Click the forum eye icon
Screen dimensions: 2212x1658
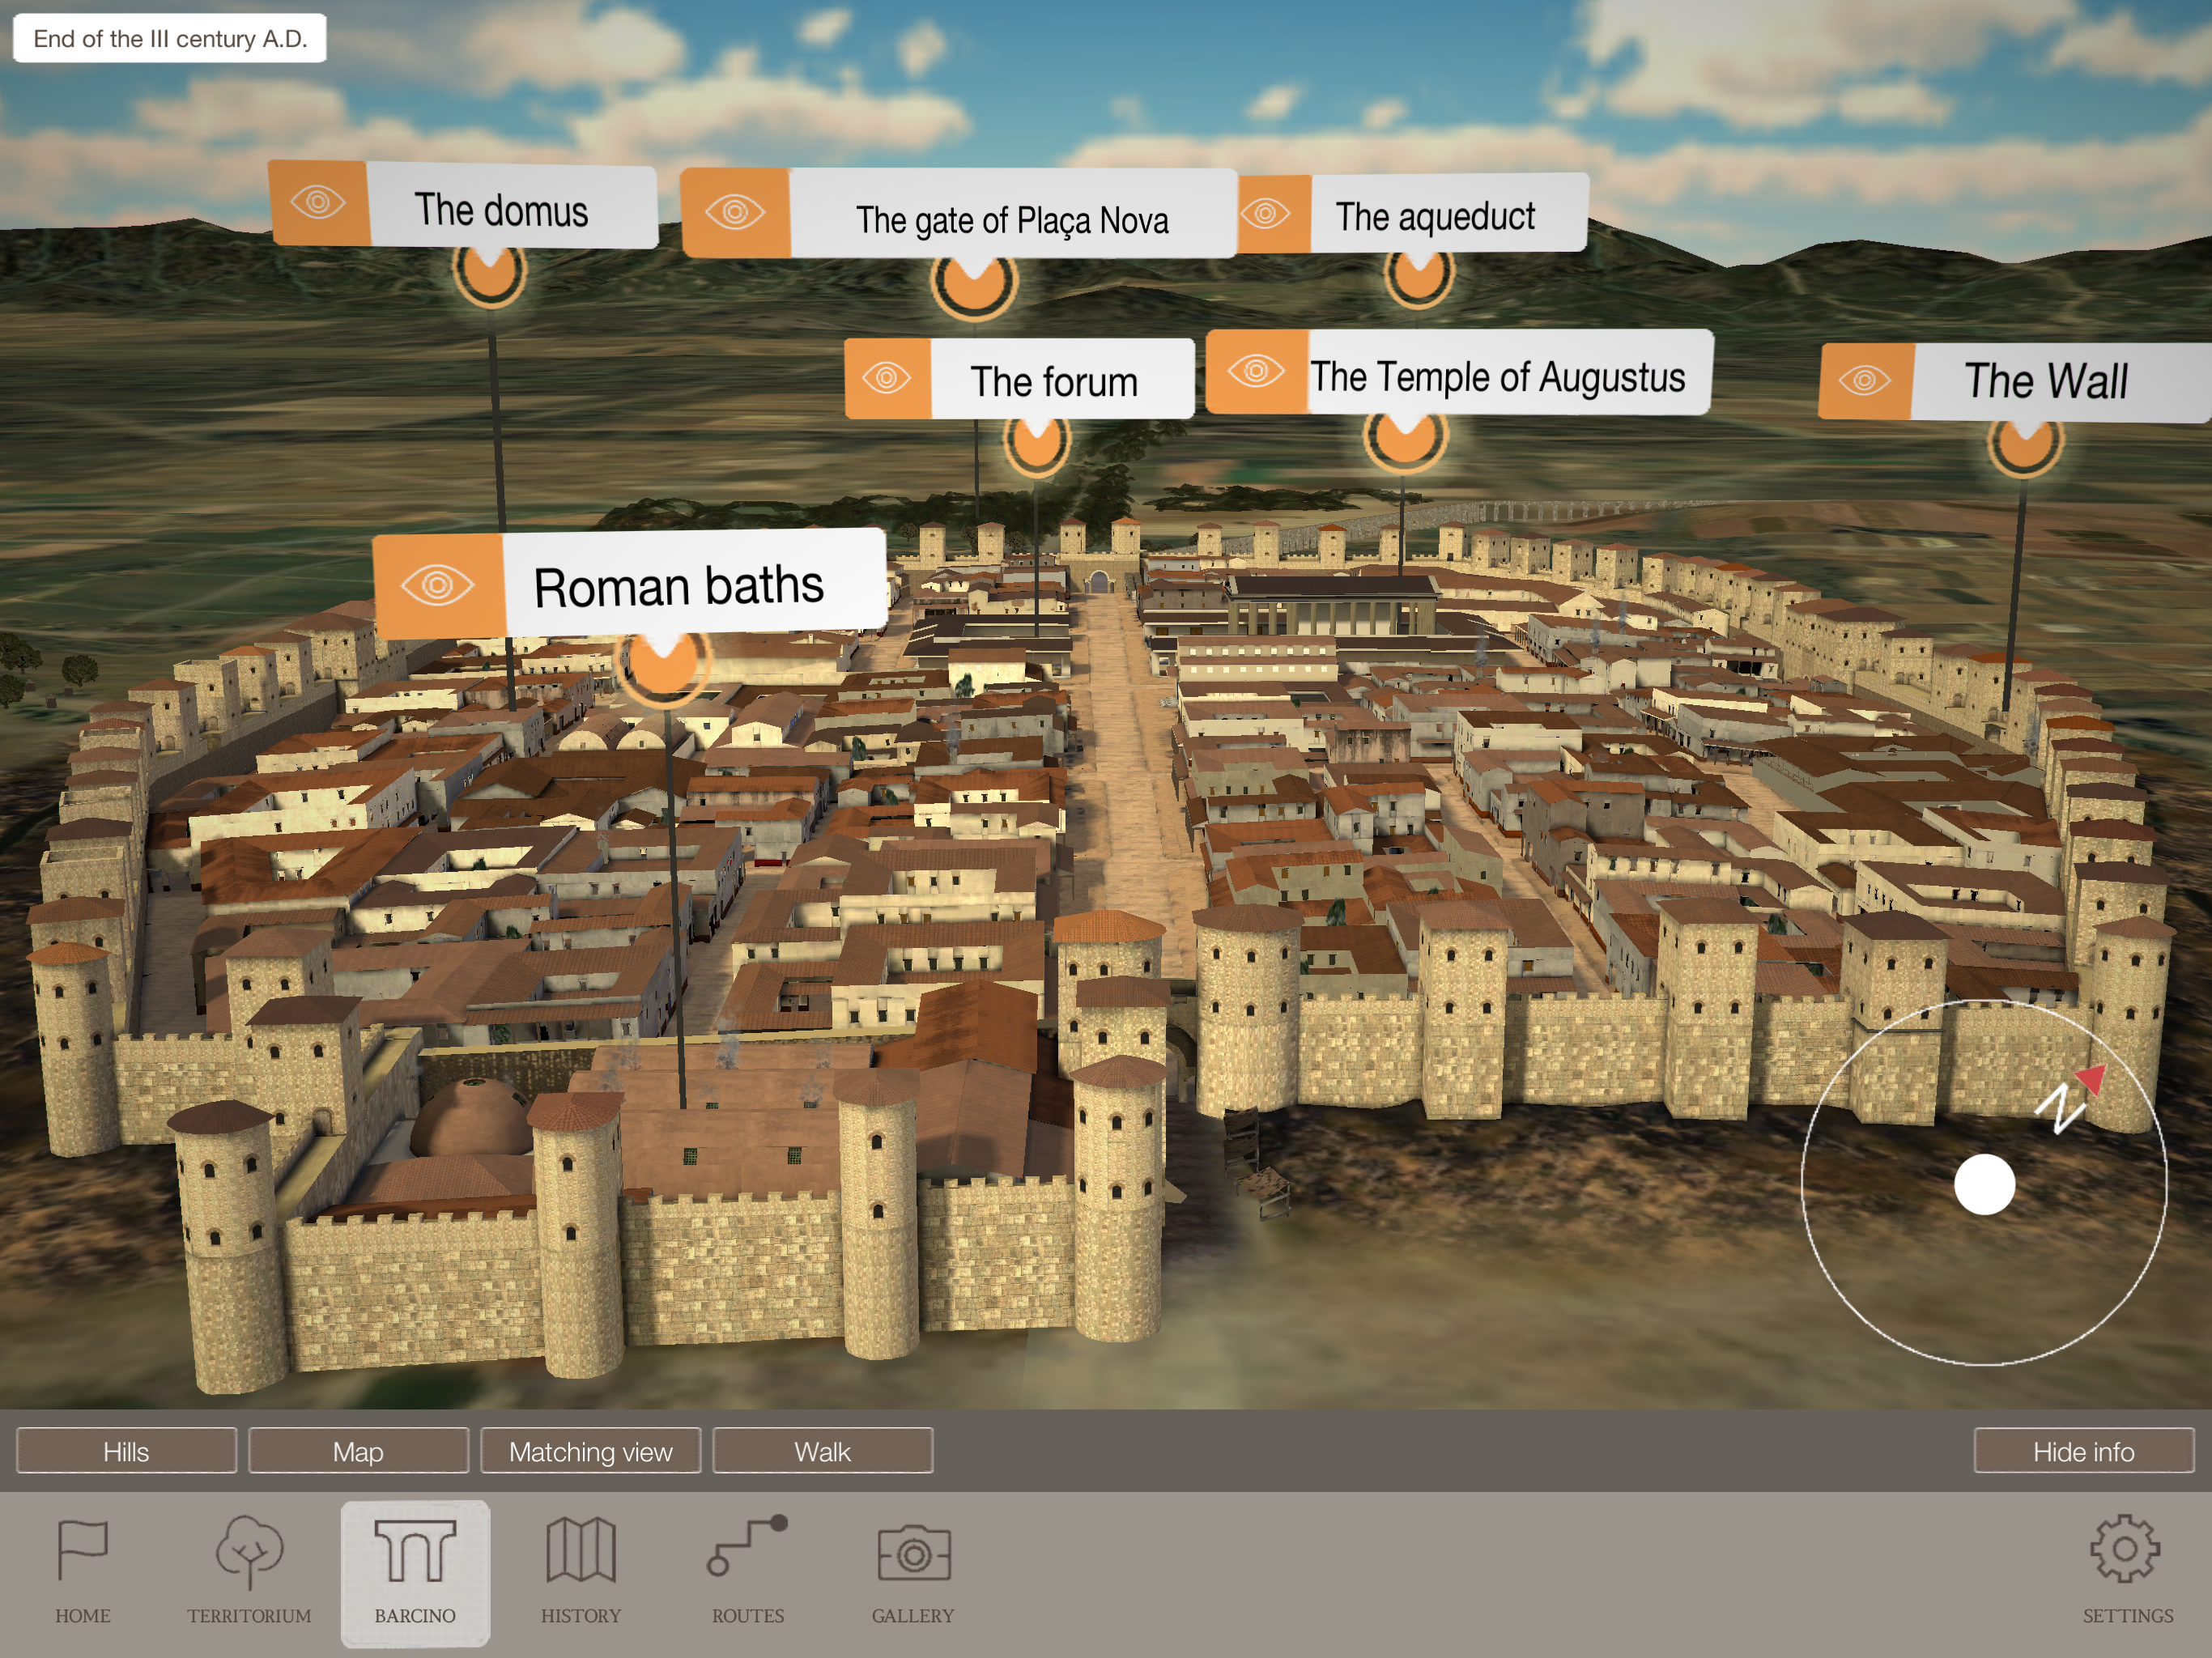coord(887,379)
